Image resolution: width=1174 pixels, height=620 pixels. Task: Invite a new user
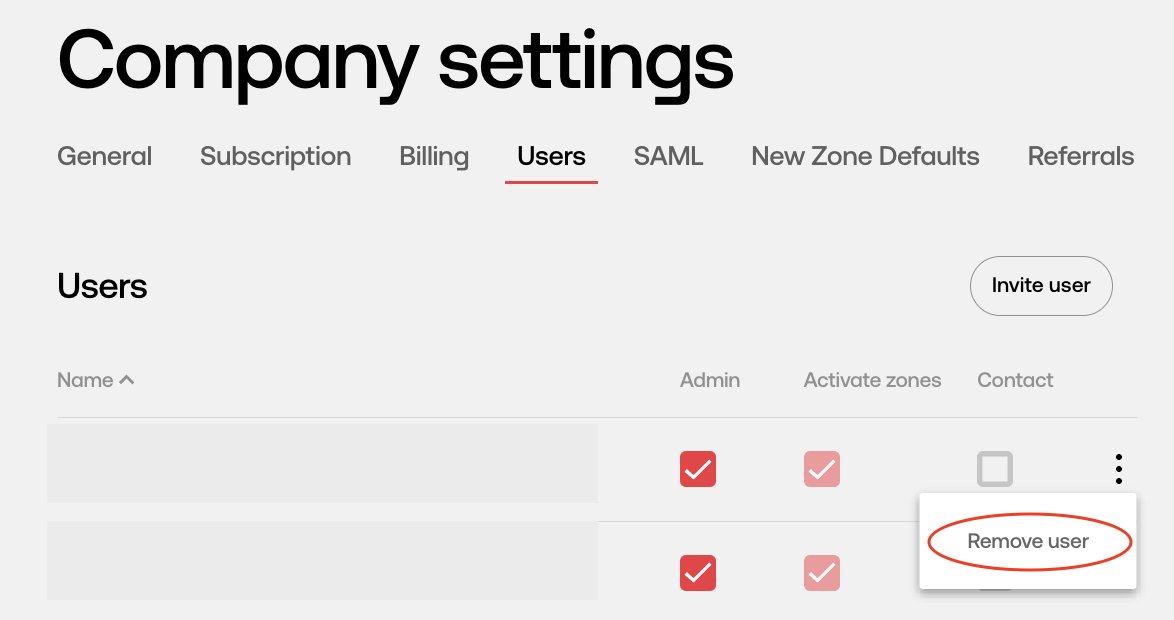pos(1041,285)
